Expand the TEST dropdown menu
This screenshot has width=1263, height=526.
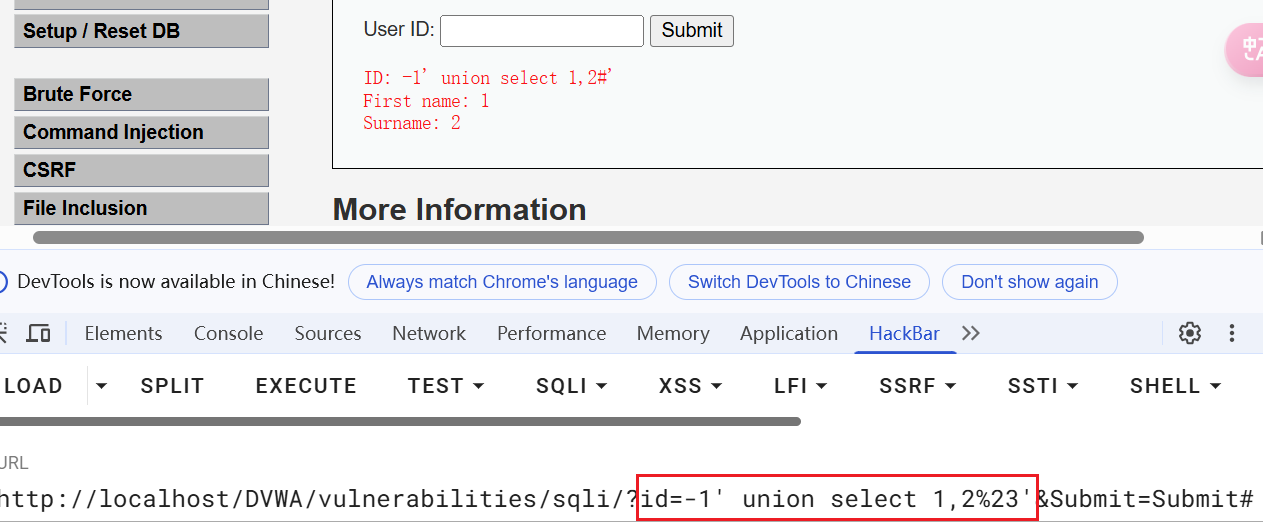pyautogui.click(x=446, y=386)
